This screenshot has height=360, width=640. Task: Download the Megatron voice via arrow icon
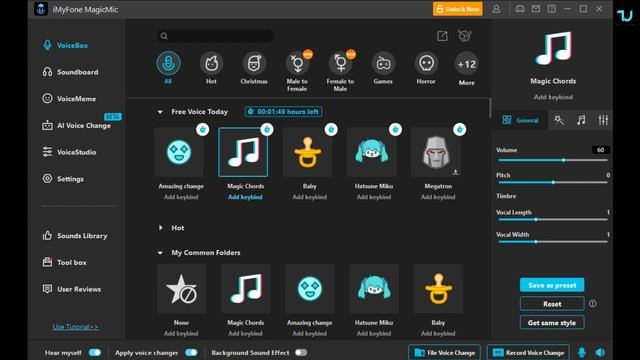coord(456,172)
